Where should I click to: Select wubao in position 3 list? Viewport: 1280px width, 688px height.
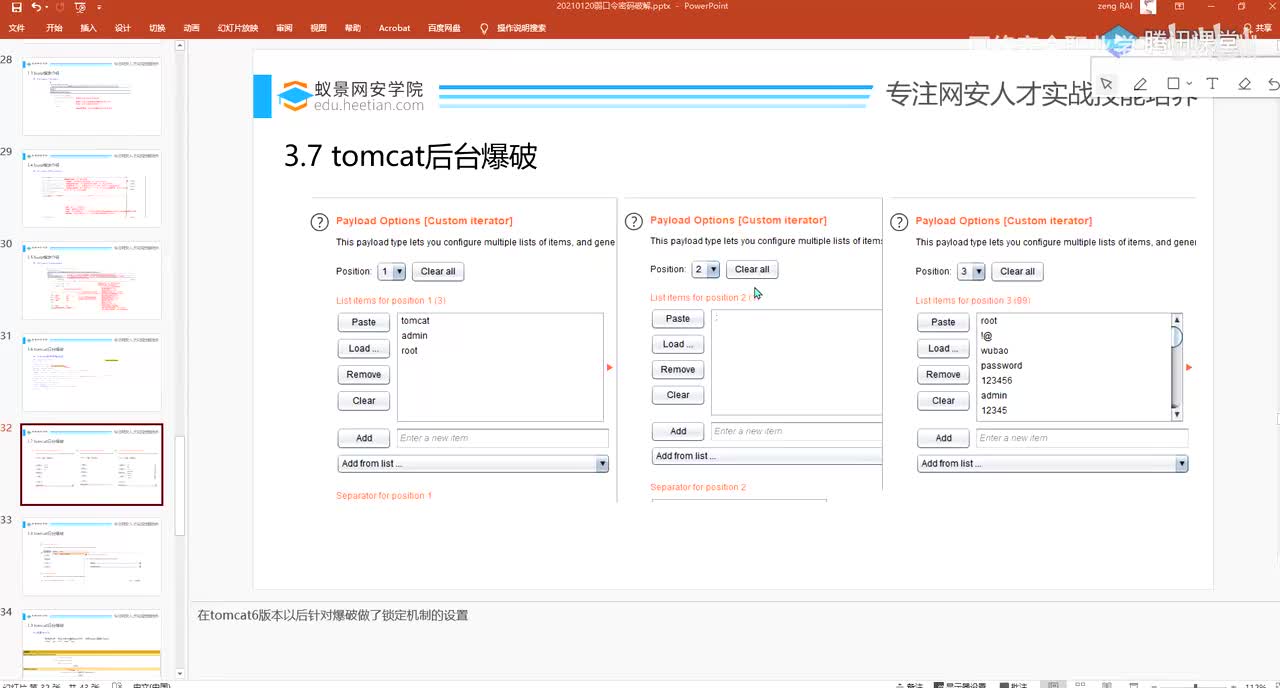point(994,351)
